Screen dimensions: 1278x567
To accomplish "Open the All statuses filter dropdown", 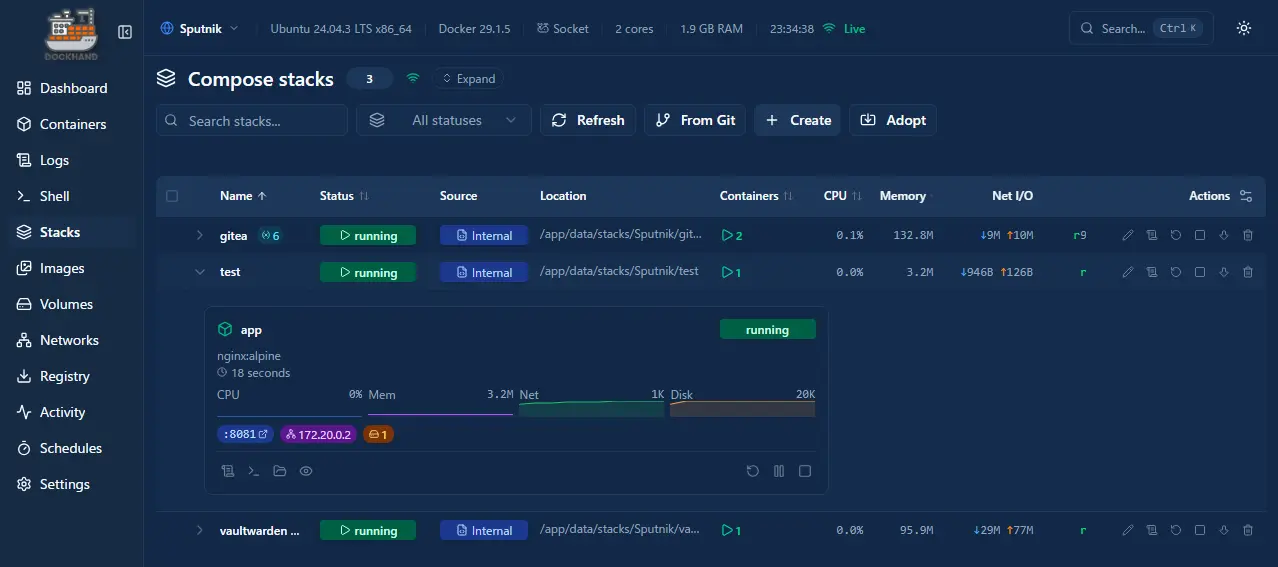I will [444, 120].
